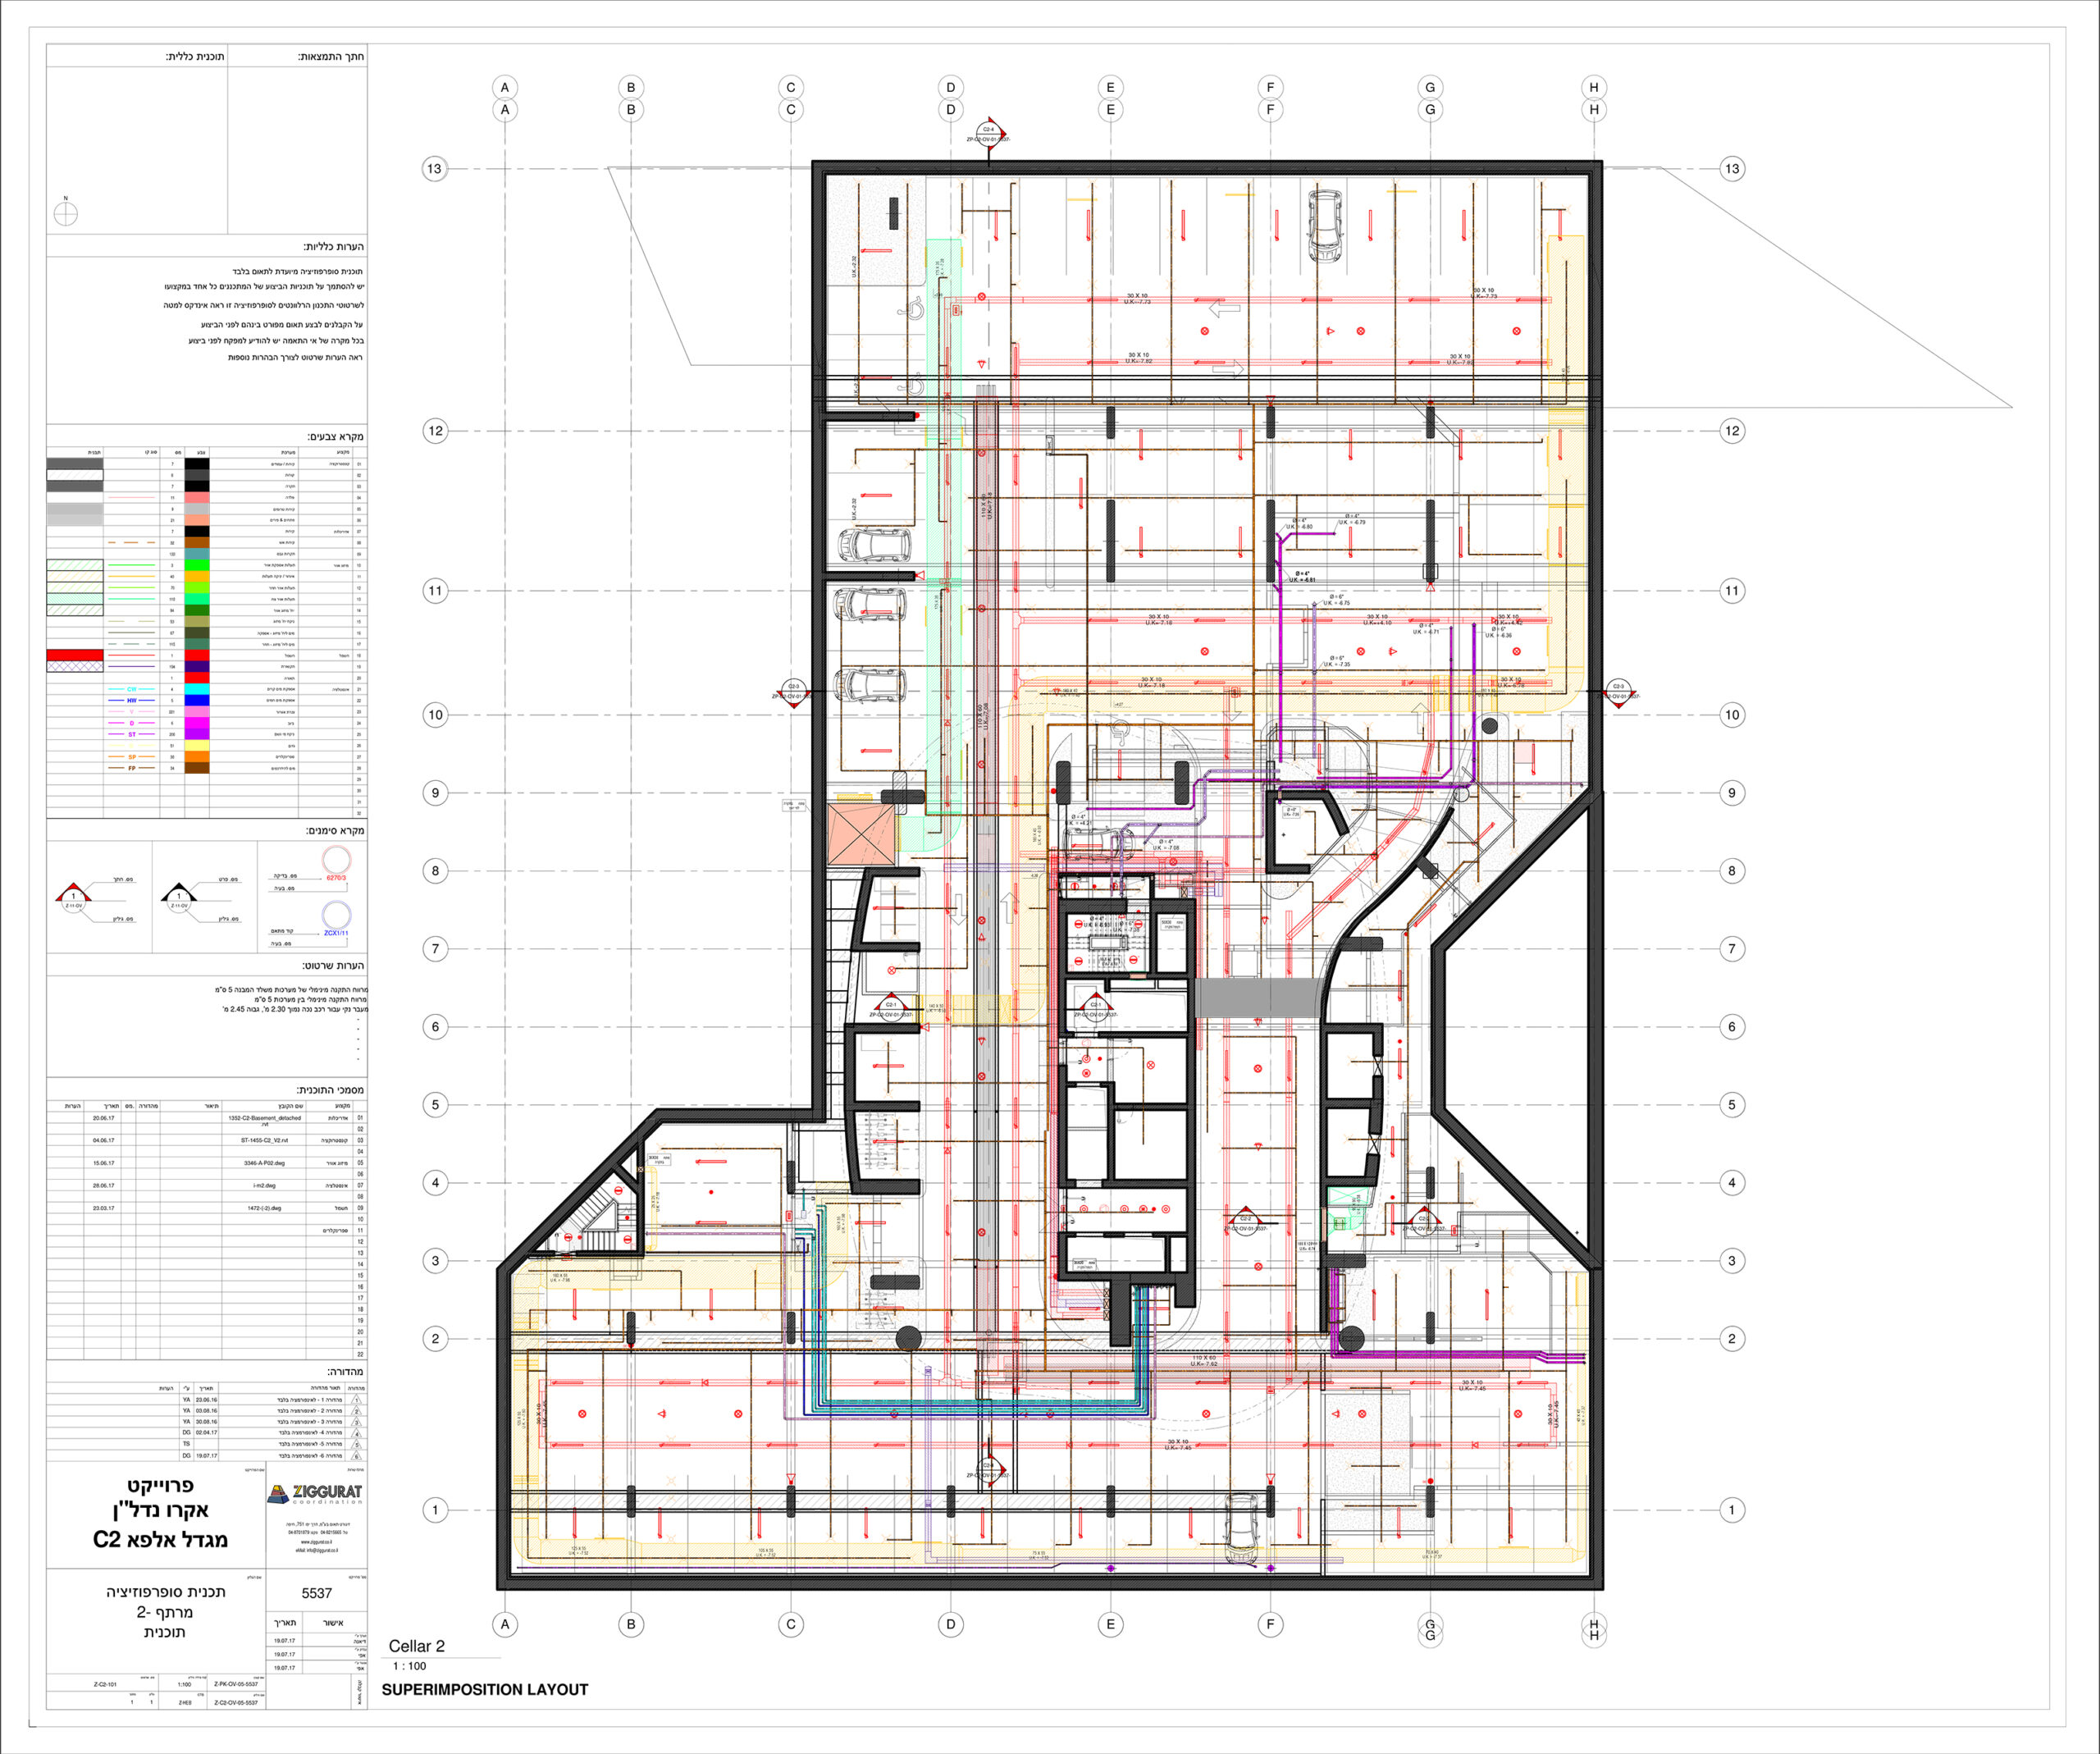The width and height of the screenshot is (2100, 1754).
Task: Click the 'Z-PK-OV-05-5537' code
Action: pyautogui.click(x=236, y=1684)
